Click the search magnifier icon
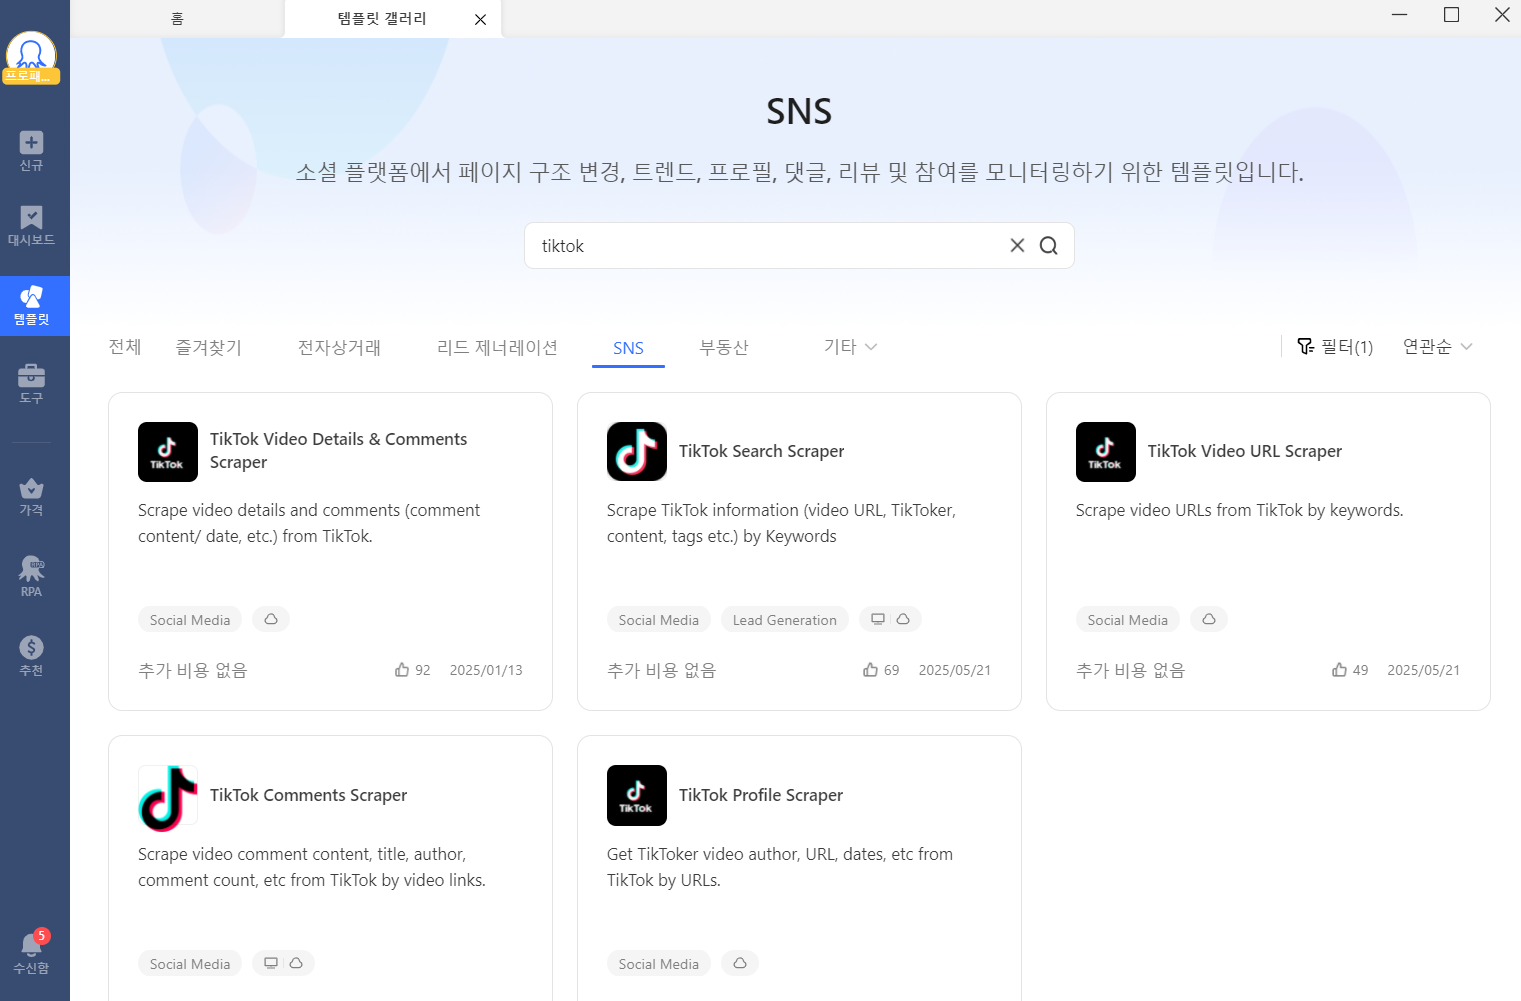This screenshot has width=1521, height=1001. (1048, 246)
